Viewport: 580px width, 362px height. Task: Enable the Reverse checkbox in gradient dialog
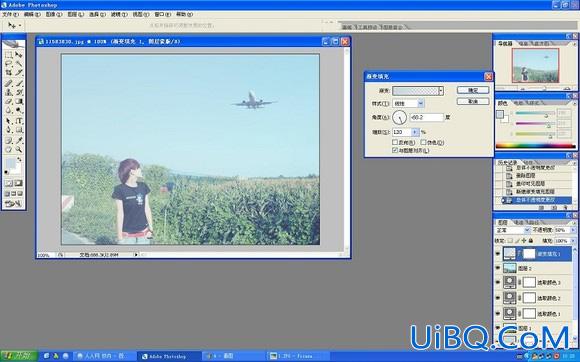[395, 142]
